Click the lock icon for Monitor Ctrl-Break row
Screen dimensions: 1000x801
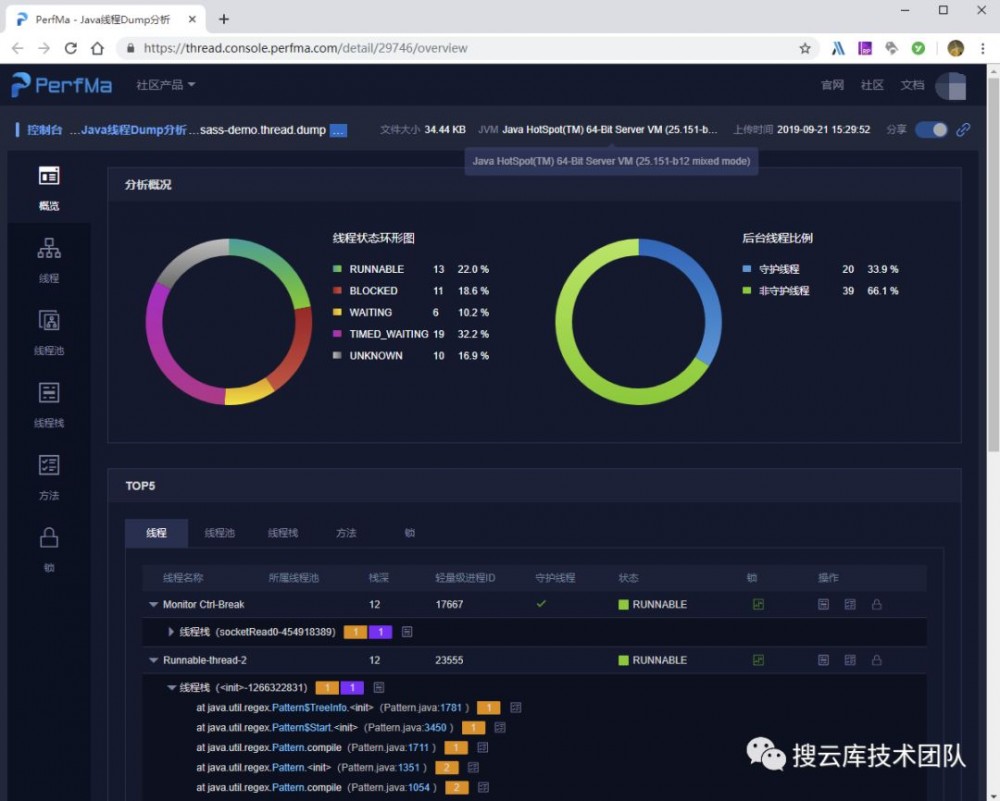(x=876, y=604)
